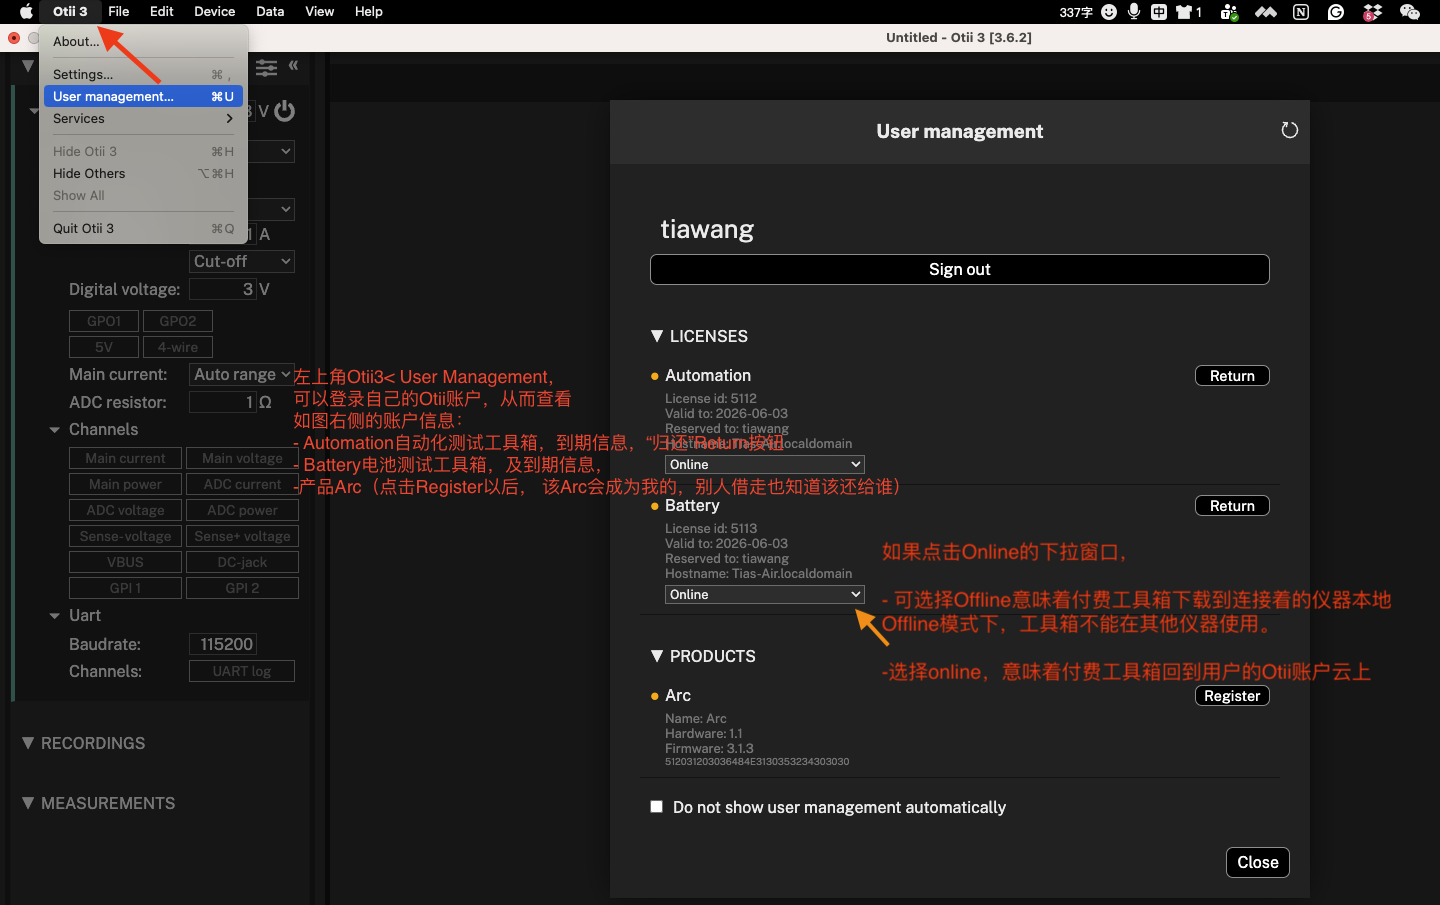
Task: Open the adjustments sliders icon above the sidebar
Action: click(x=266, y=66)
